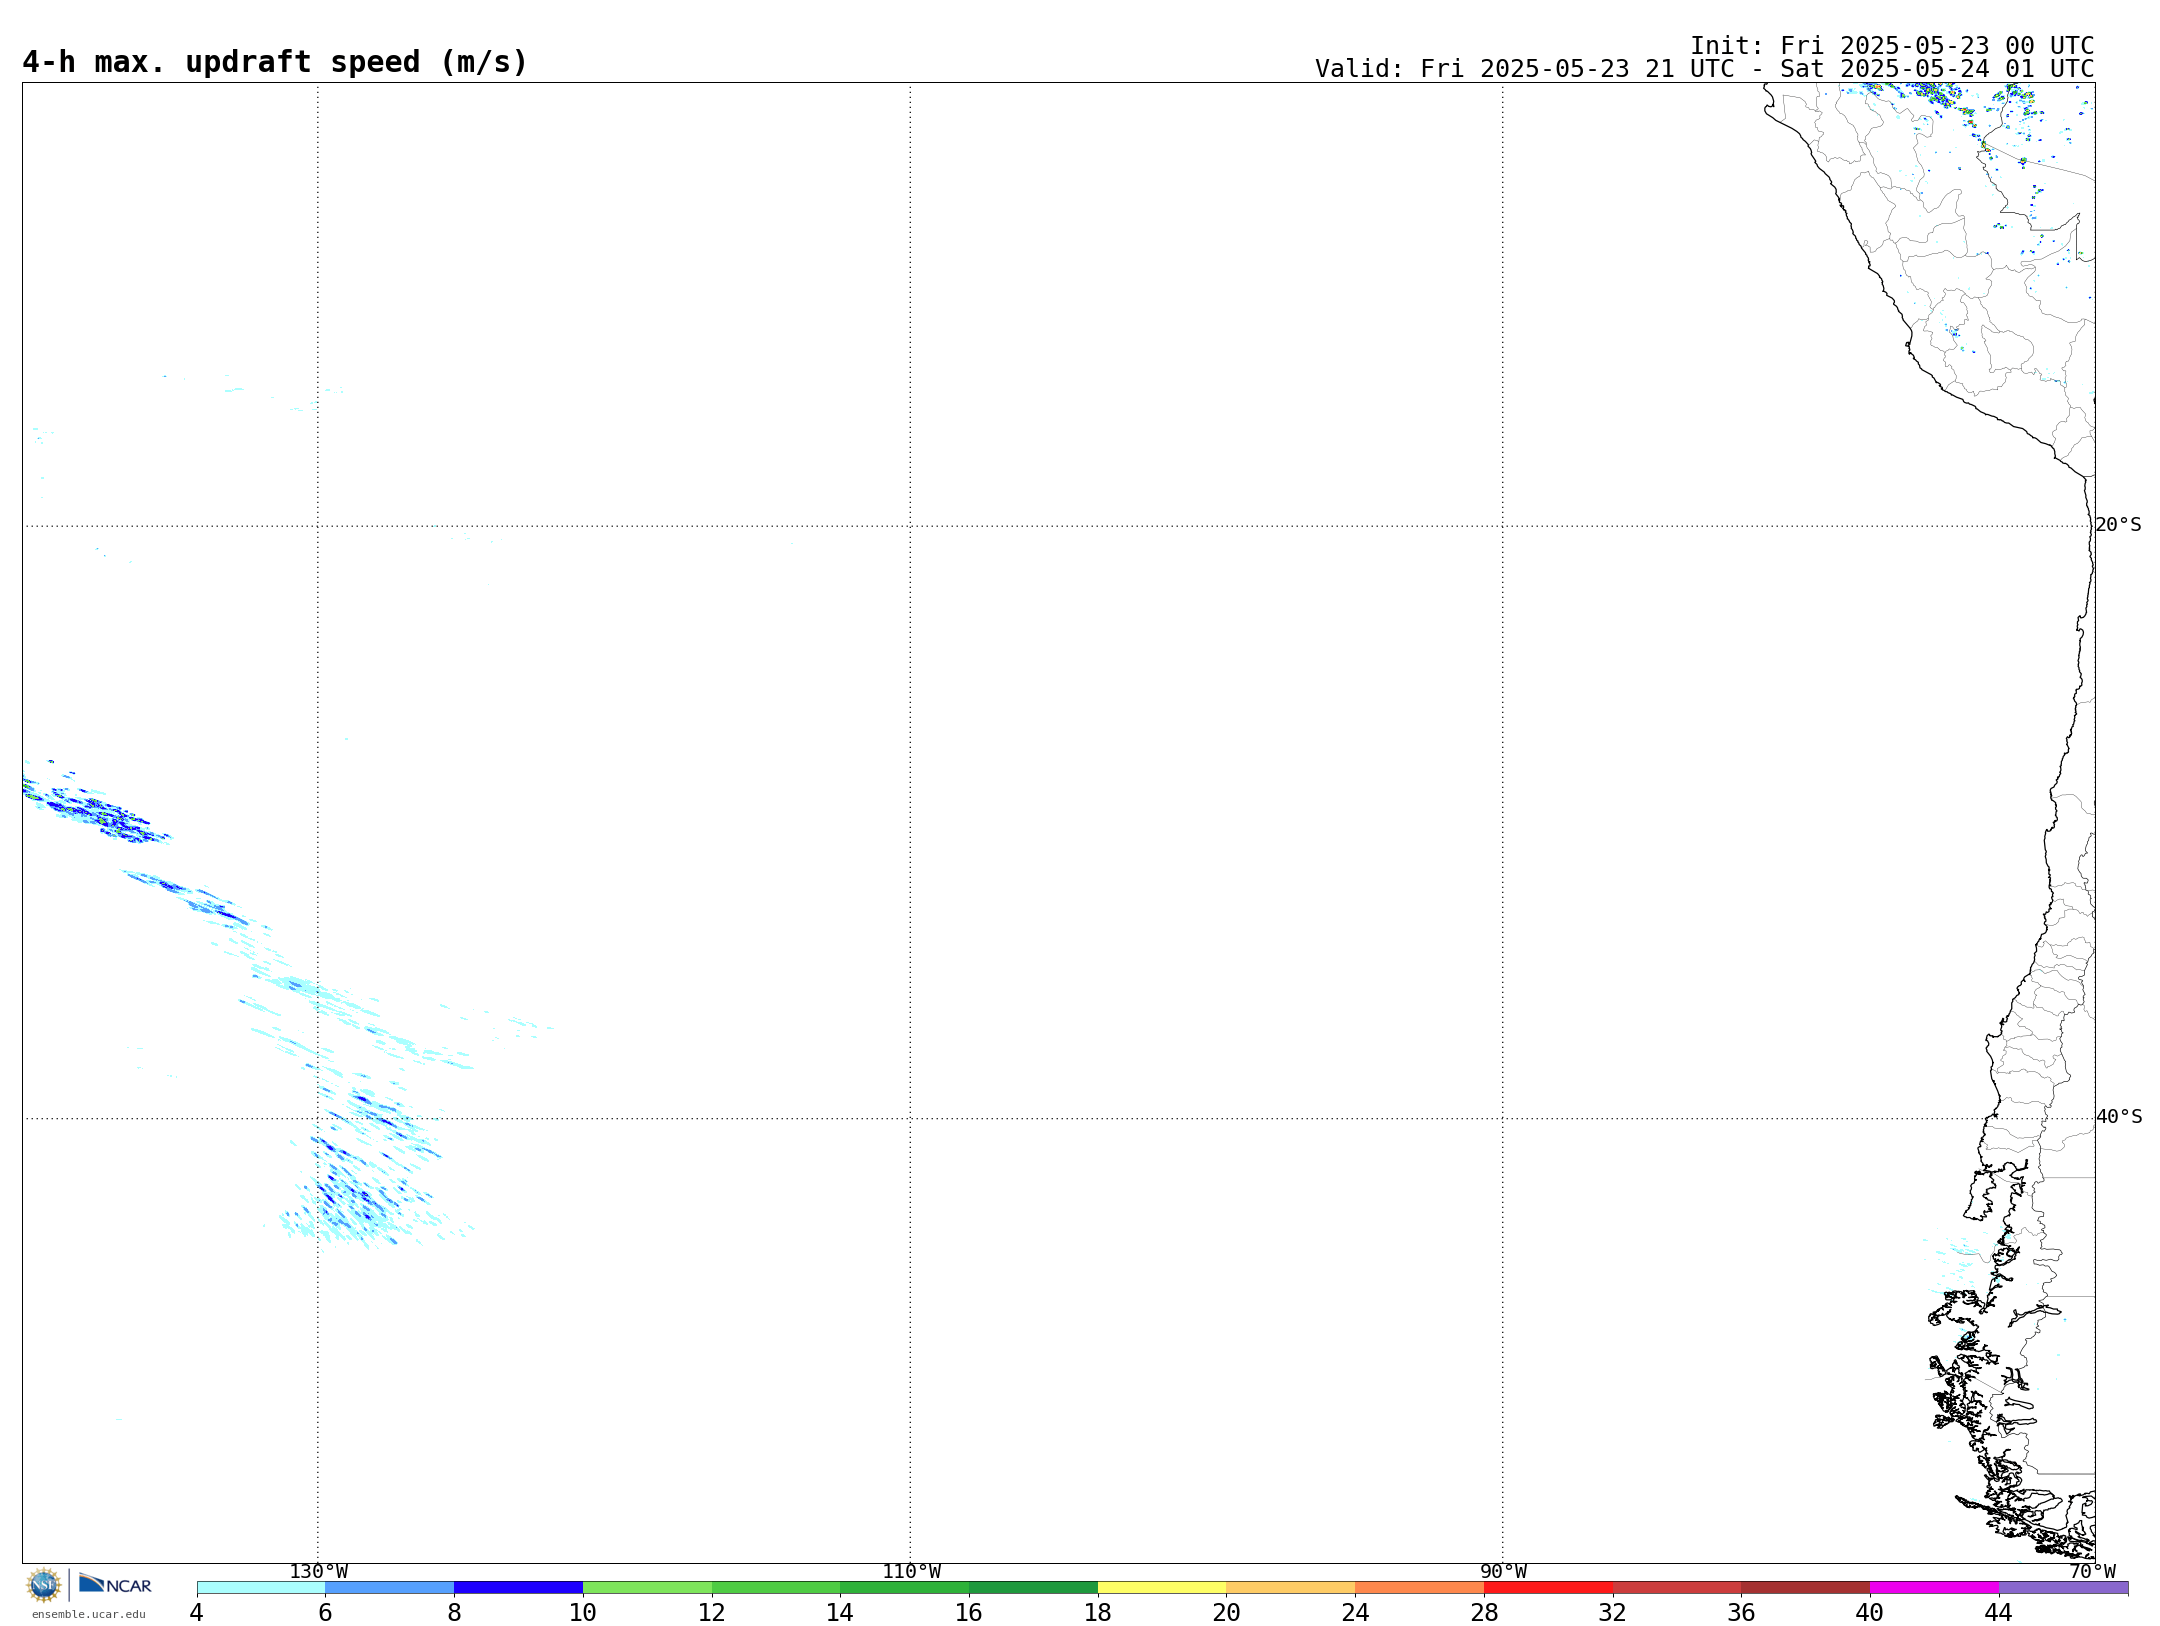2160x1626 pixels.
Task: Click the magenta 40-44 color swatch
Action: coord(1935,1588)
